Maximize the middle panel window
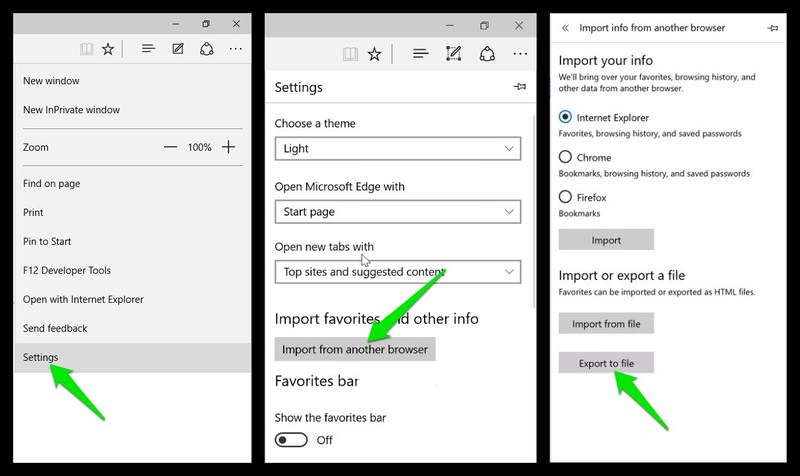This screenshot has height=476, width=800. point(484,26)
